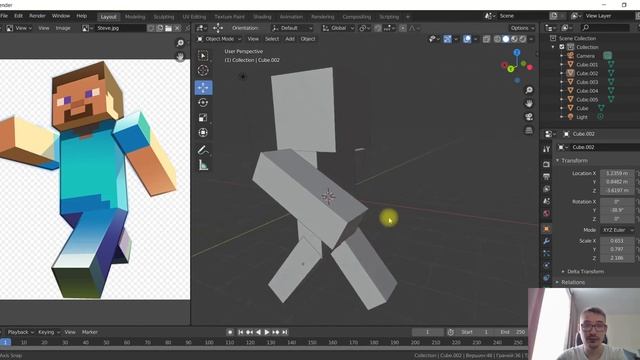640x360 pixels.
Task: Collapse the Collection tree in outliner
Action: point(553,47)
